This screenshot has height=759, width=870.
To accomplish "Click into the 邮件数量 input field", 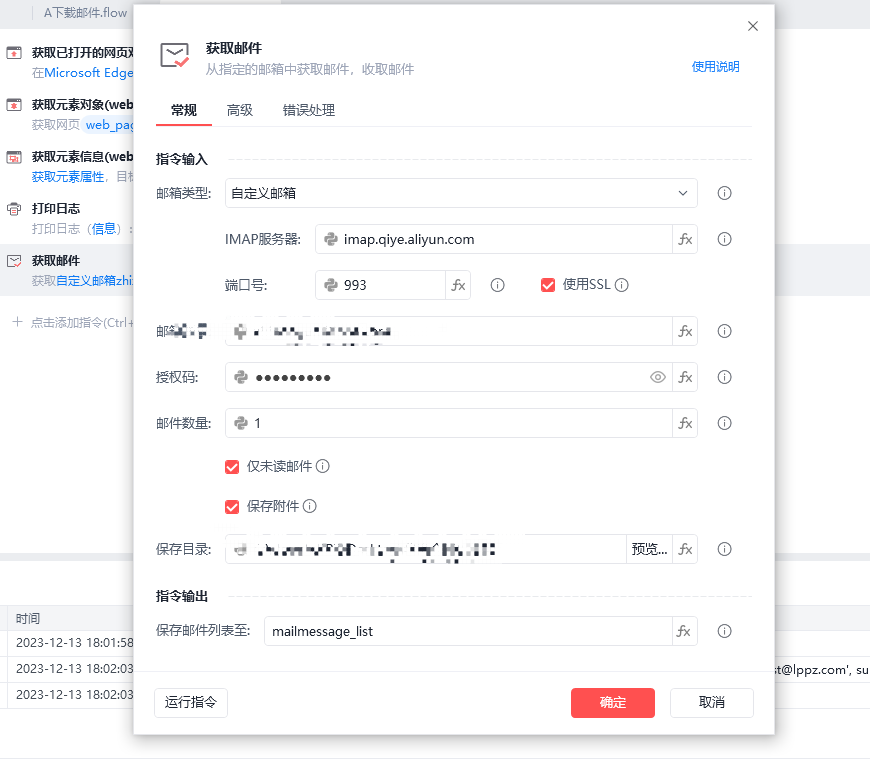I will (460, 423).
